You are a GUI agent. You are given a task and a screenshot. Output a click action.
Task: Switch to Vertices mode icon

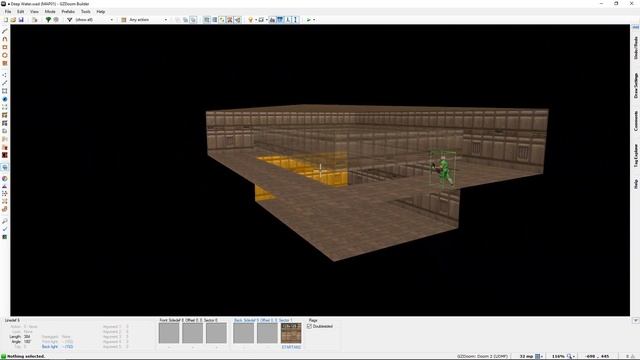click(x=4, y=75)
